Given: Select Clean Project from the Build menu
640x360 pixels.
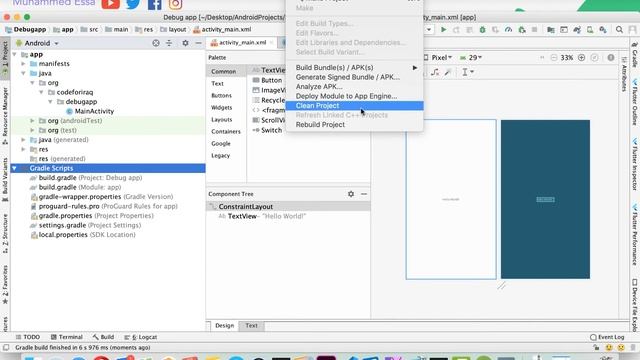Looking at the screenshot, I should pyautogui.click(x=354, y=106).
